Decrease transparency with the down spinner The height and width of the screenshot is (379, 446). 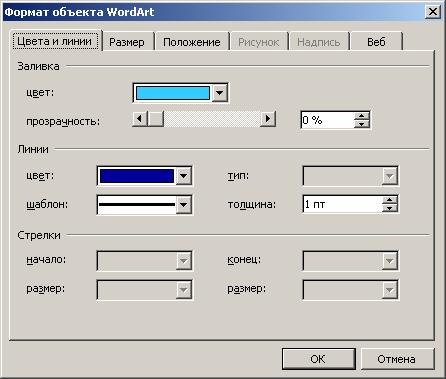[x=362, y=124]
